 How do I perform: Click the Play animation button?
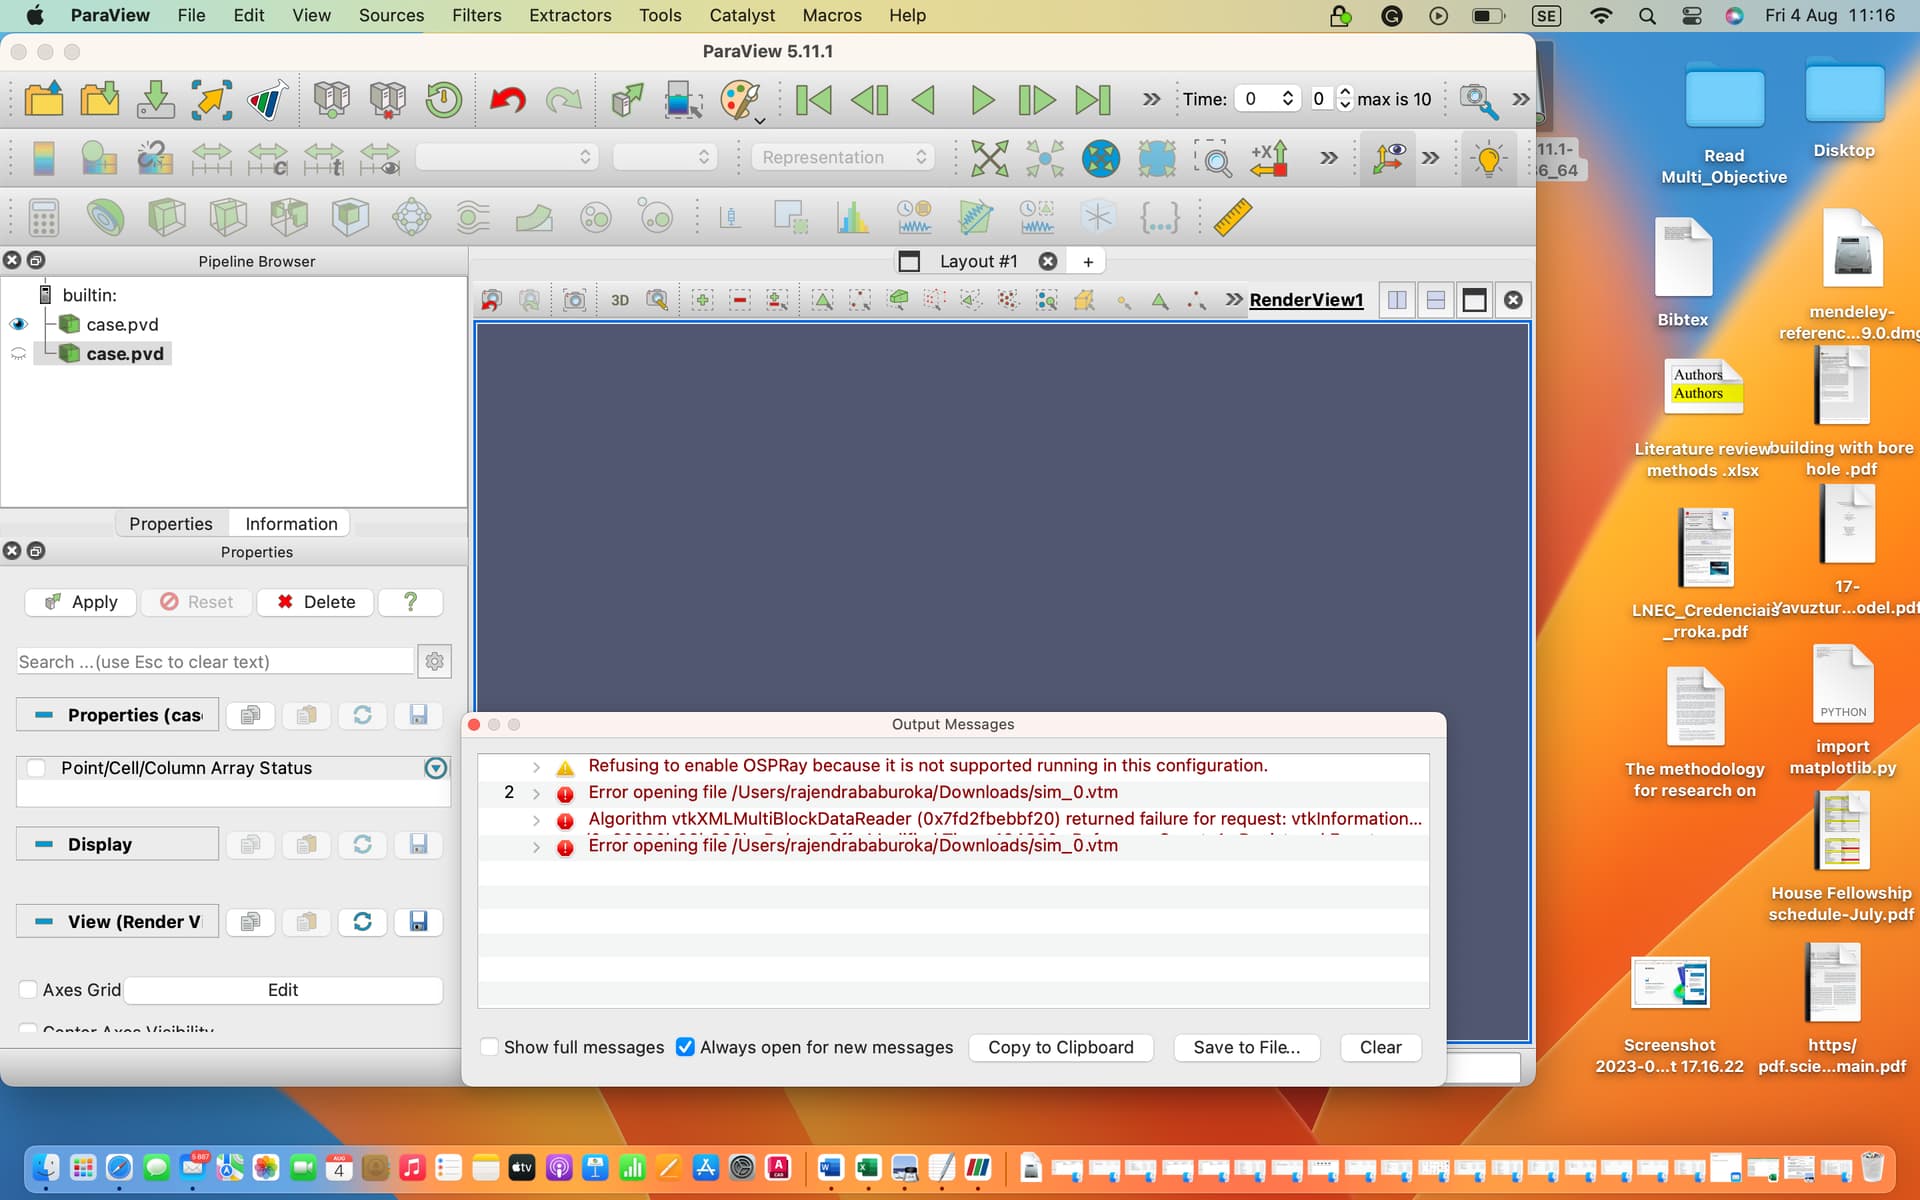(x=981, y=99)
